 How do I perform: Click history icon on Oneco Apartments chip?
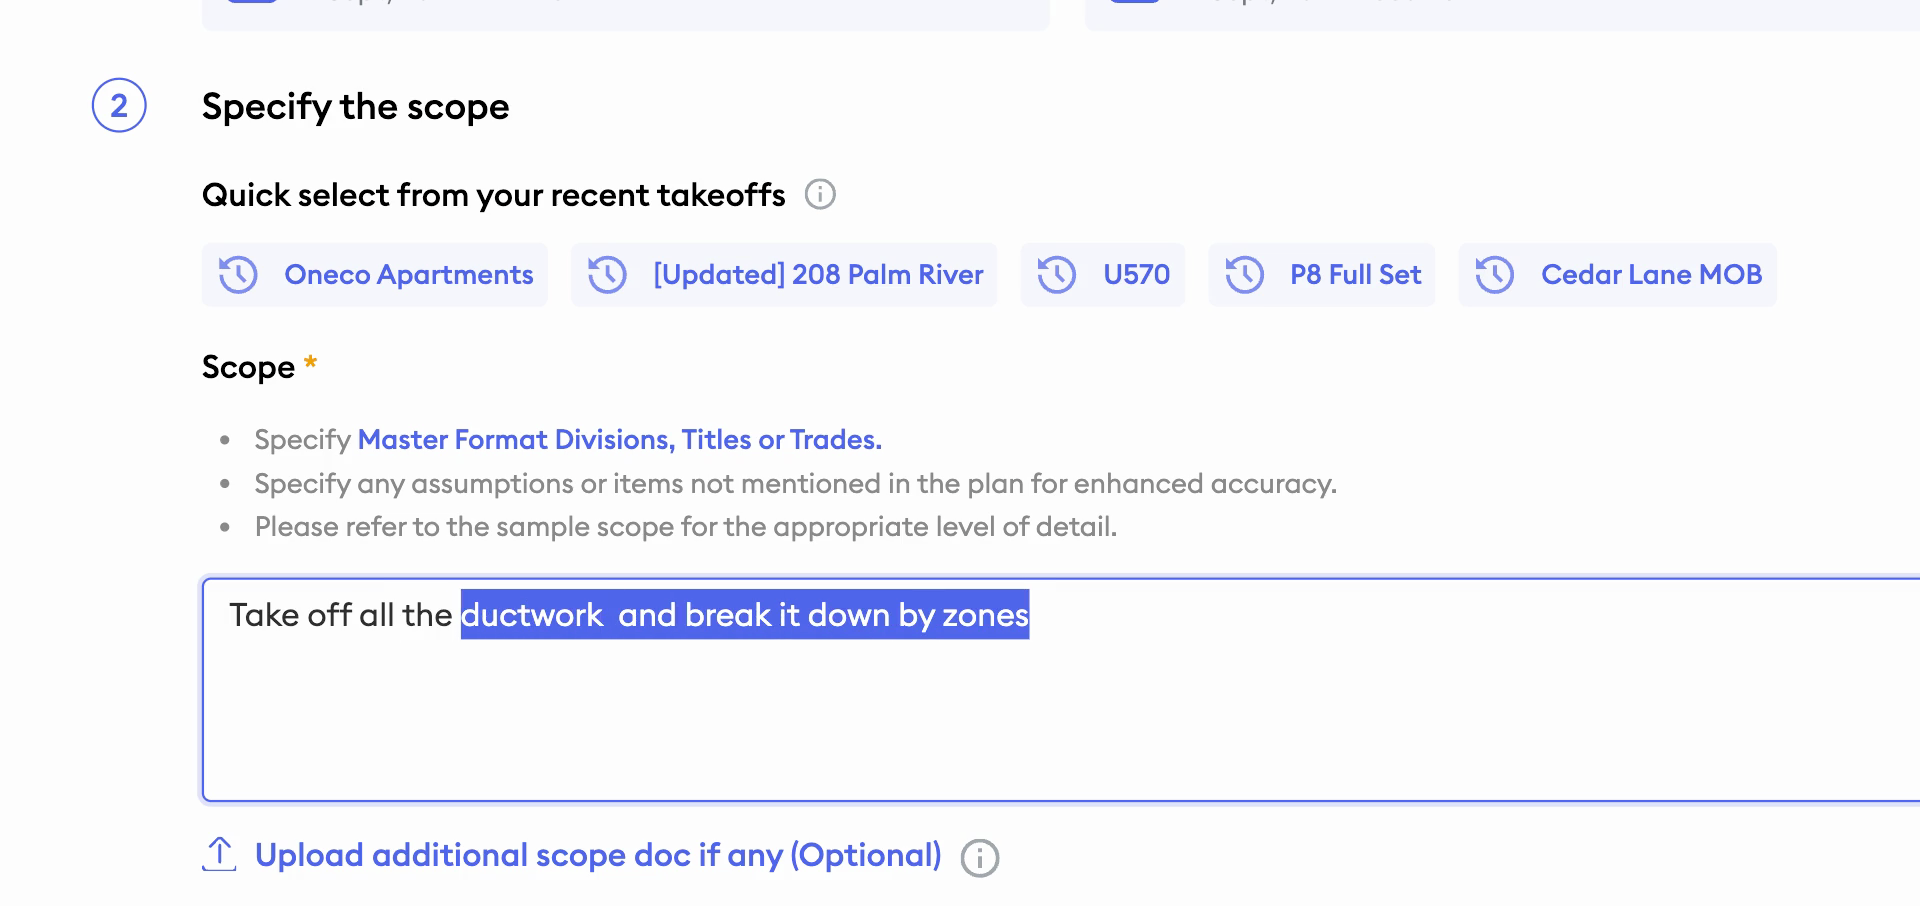[239, 275]
